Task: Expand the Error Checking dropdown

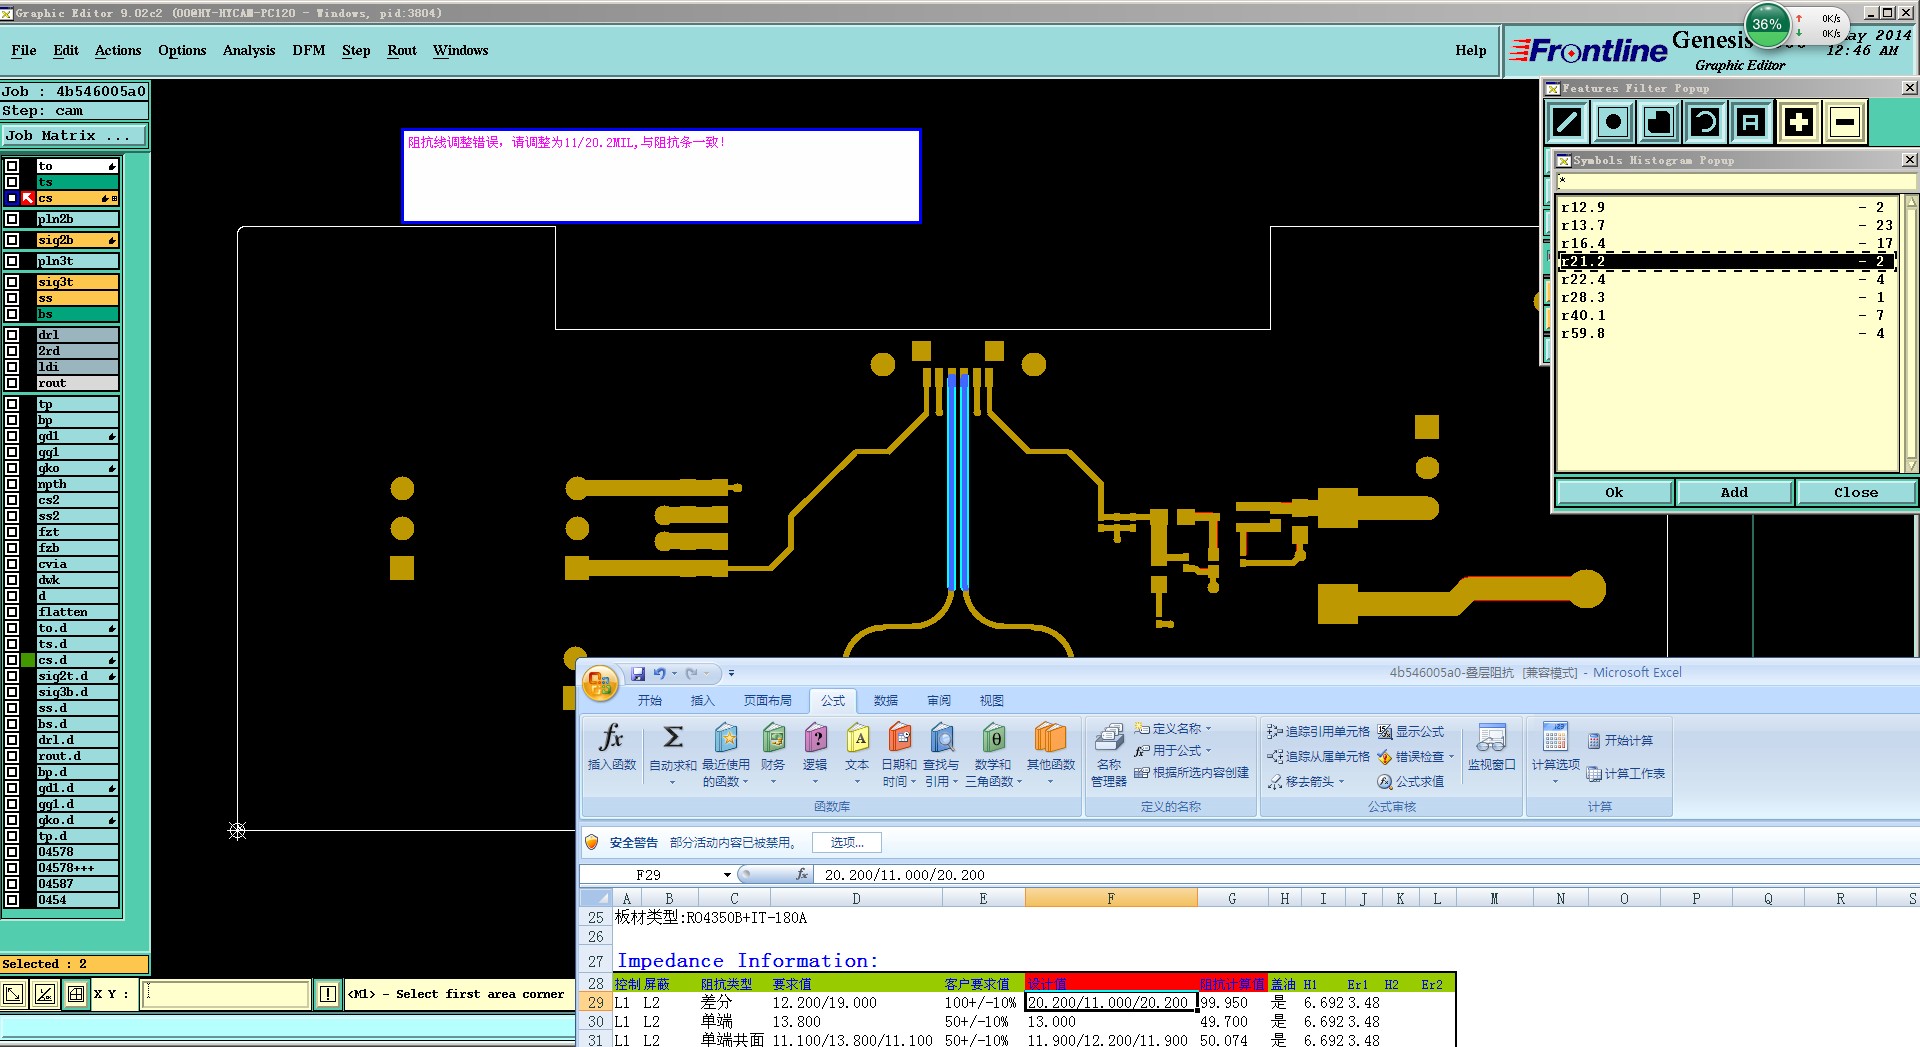Action: [1451, 757]
